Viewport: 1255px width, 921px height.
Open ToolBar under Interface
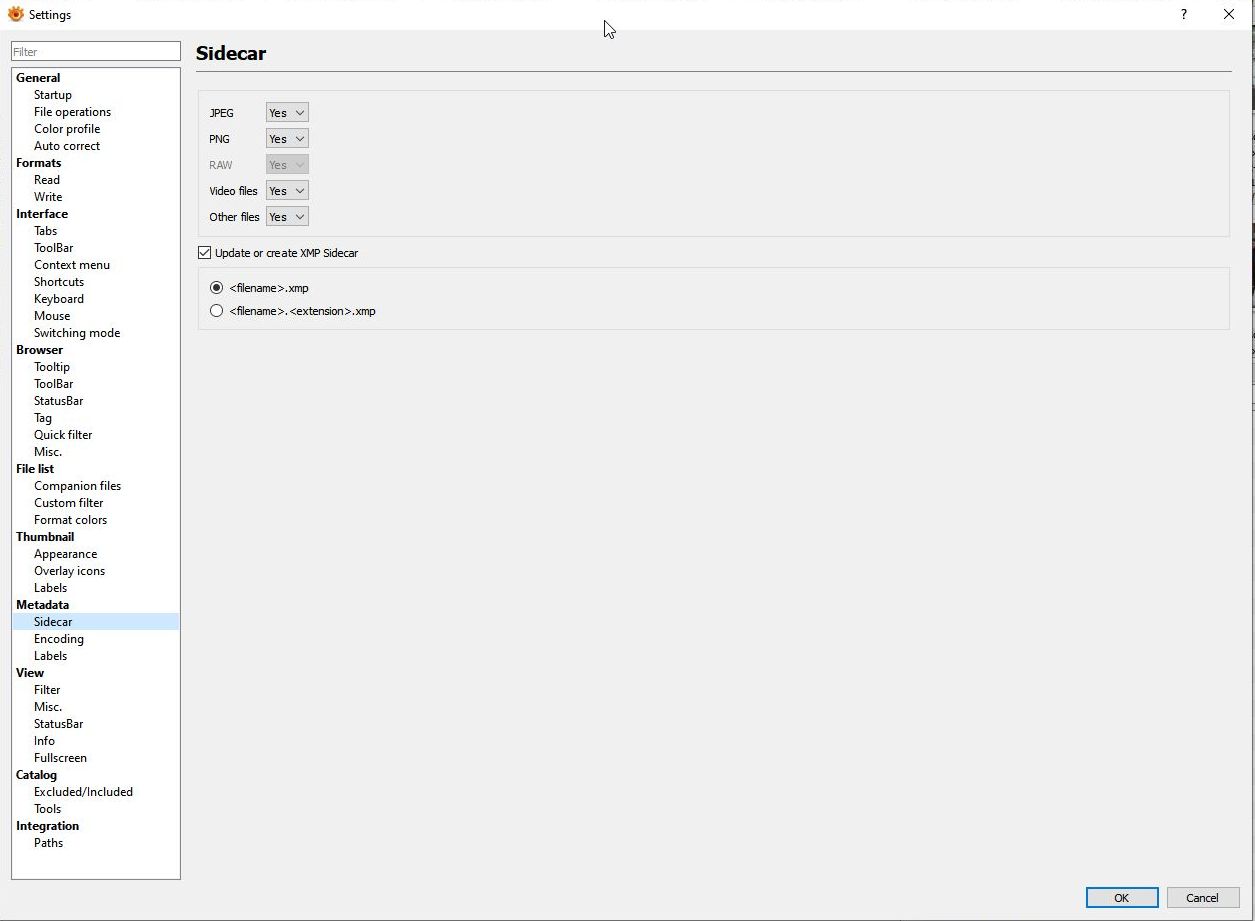click(x=54, y=248)
